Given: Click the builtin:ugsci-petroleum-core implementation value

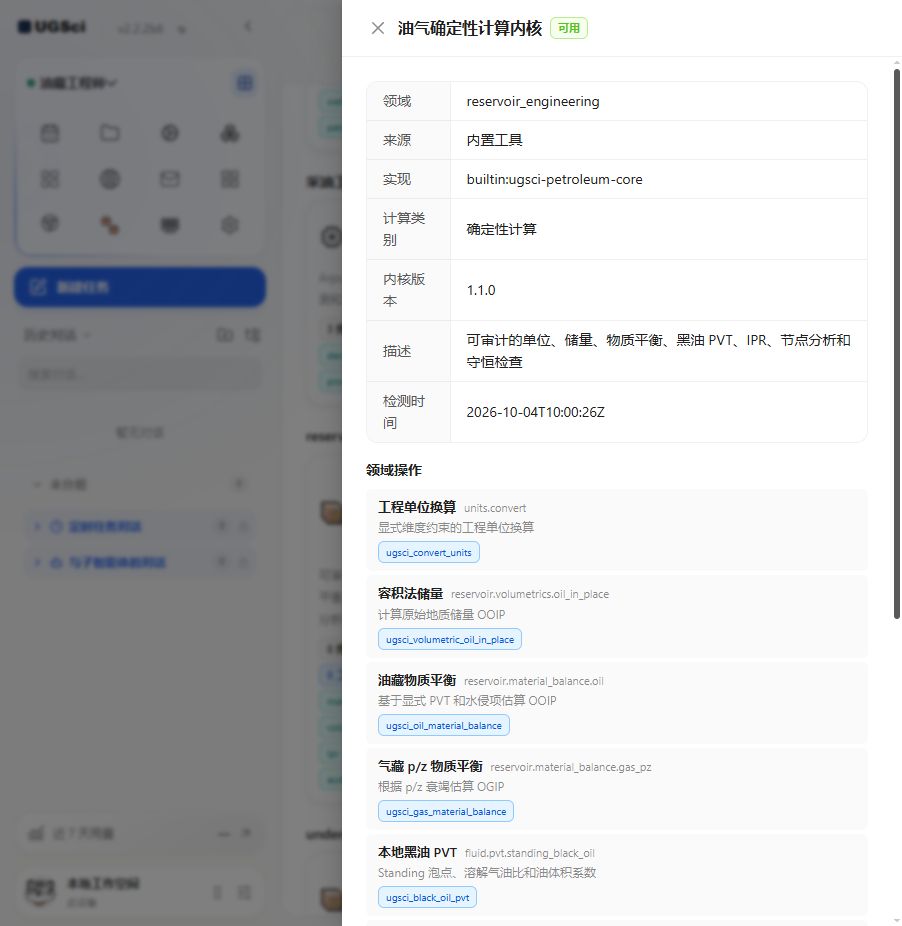Looking at the screenshot, I should [x=555, y=180].
